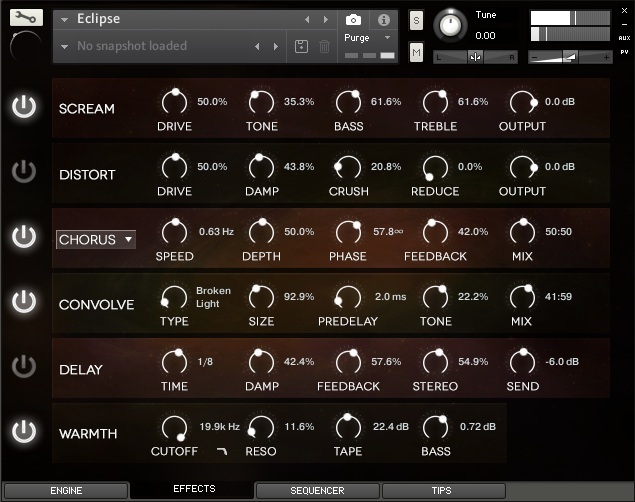Click the camera snapshot icon

click(353, 19)
